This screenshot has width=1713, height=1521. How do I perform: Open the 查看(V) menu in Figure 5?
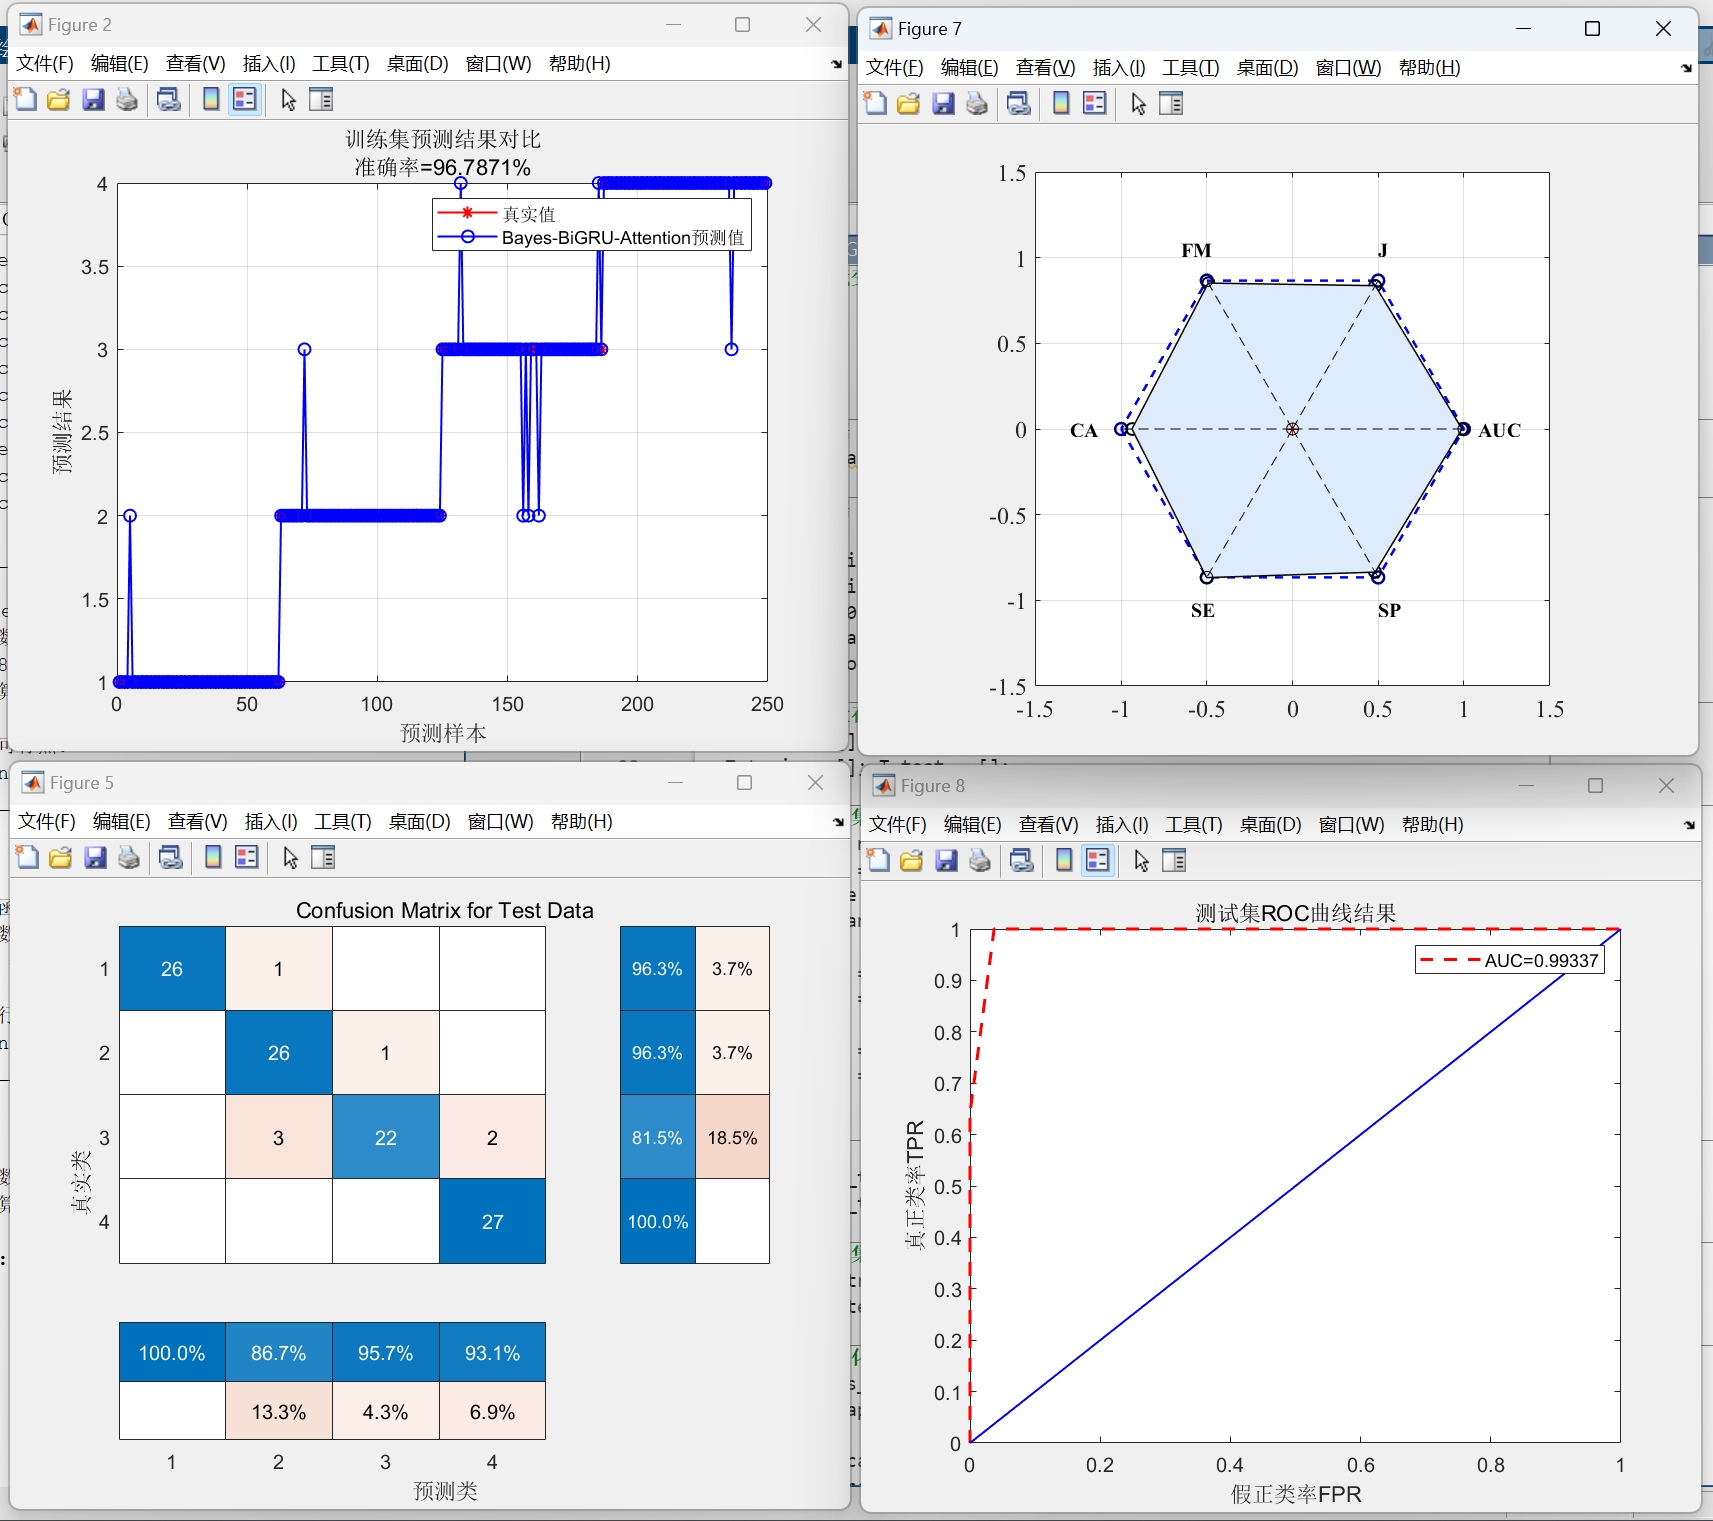click(x=196, y=821)
